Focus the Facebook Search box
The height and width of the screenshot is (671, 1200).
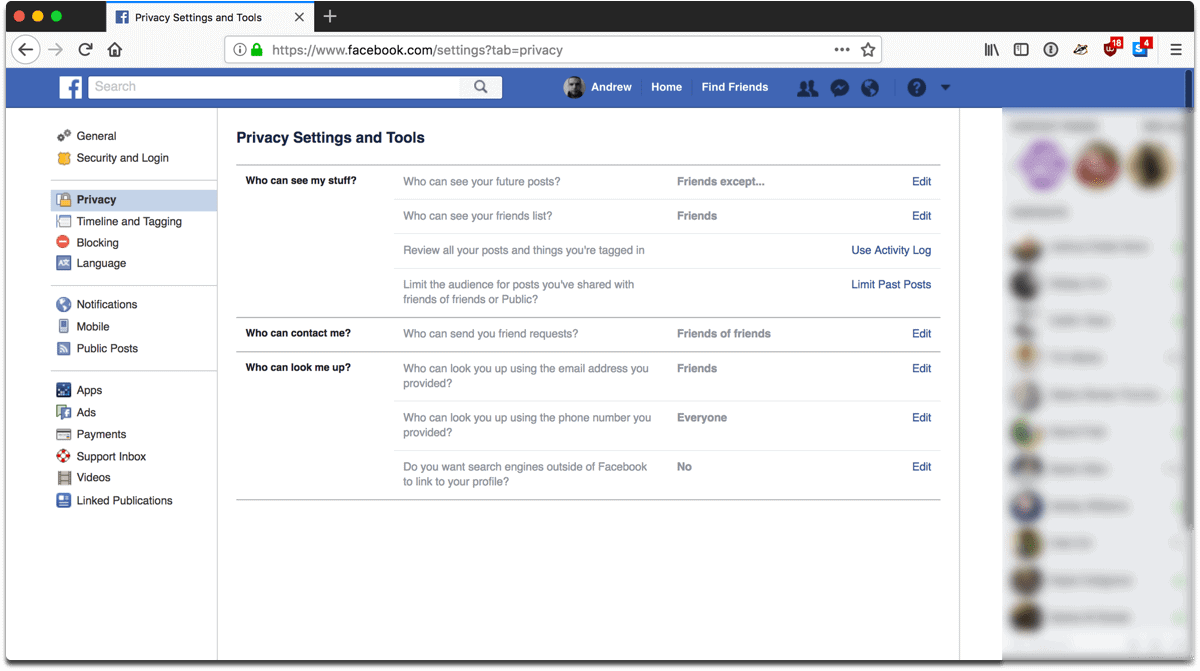pos(275,87)
